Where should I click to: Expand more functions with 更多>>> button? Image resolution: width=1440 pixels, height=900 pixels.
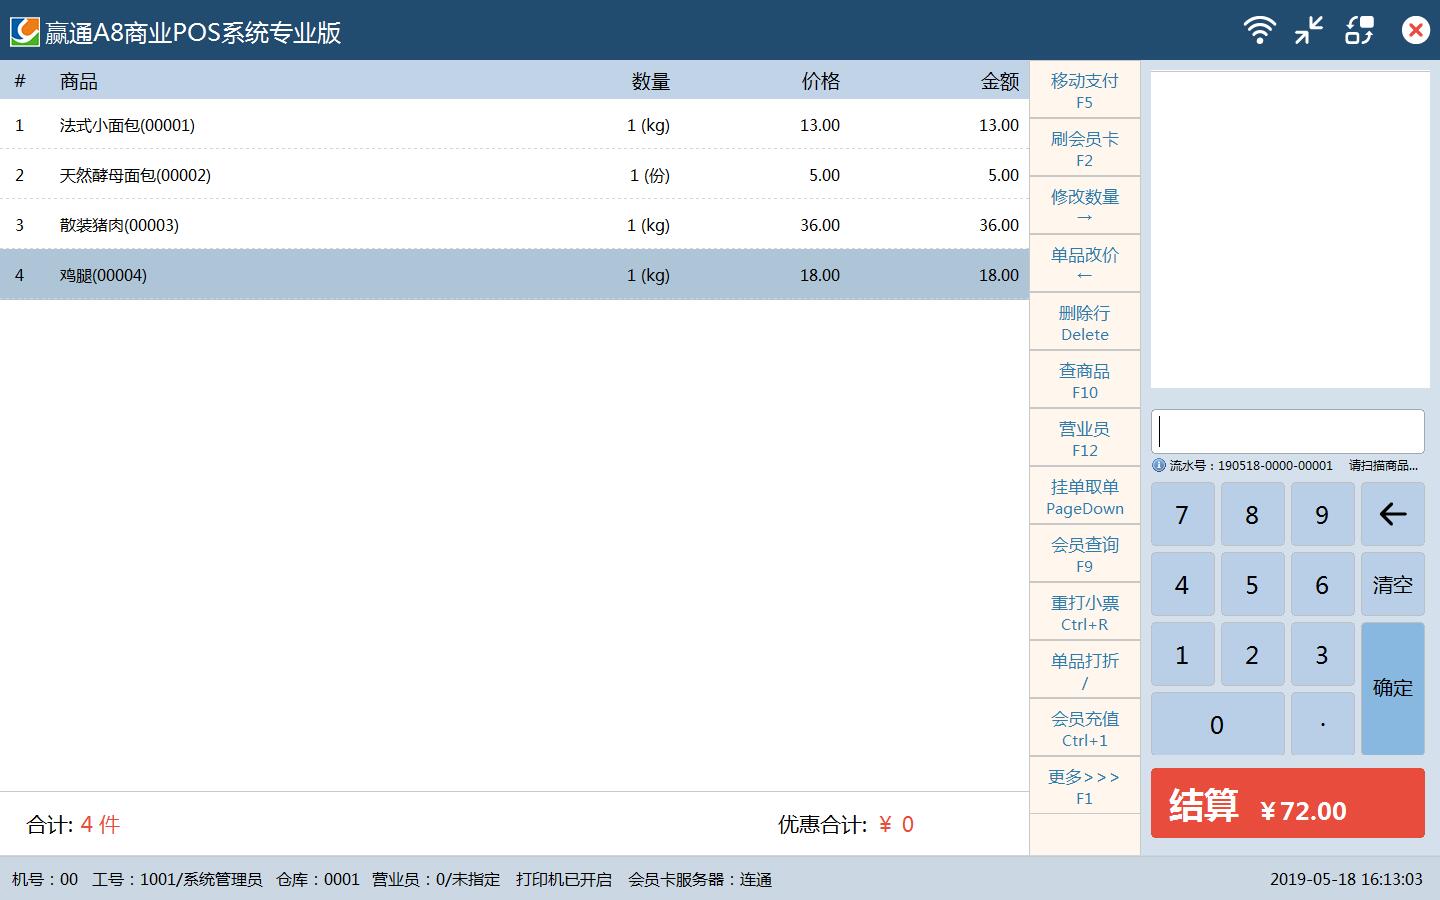pos(1084,786)
